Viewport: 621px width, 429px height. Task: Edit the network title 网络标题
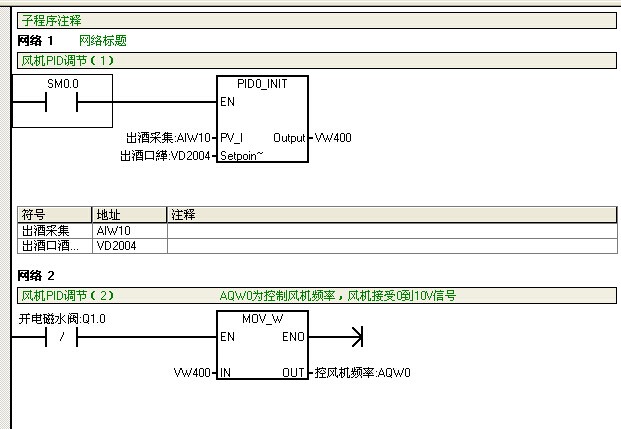(103, 40)
